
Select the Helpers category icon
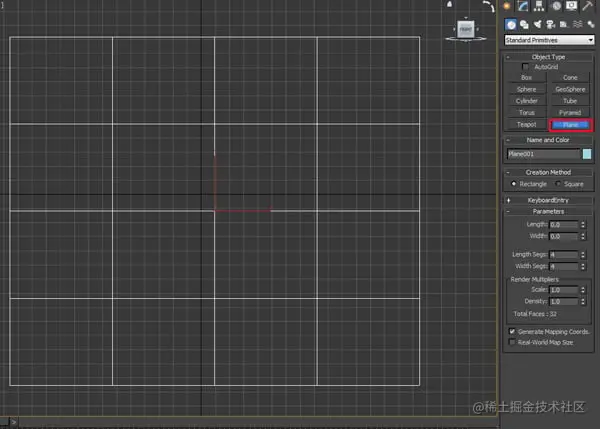564,25
